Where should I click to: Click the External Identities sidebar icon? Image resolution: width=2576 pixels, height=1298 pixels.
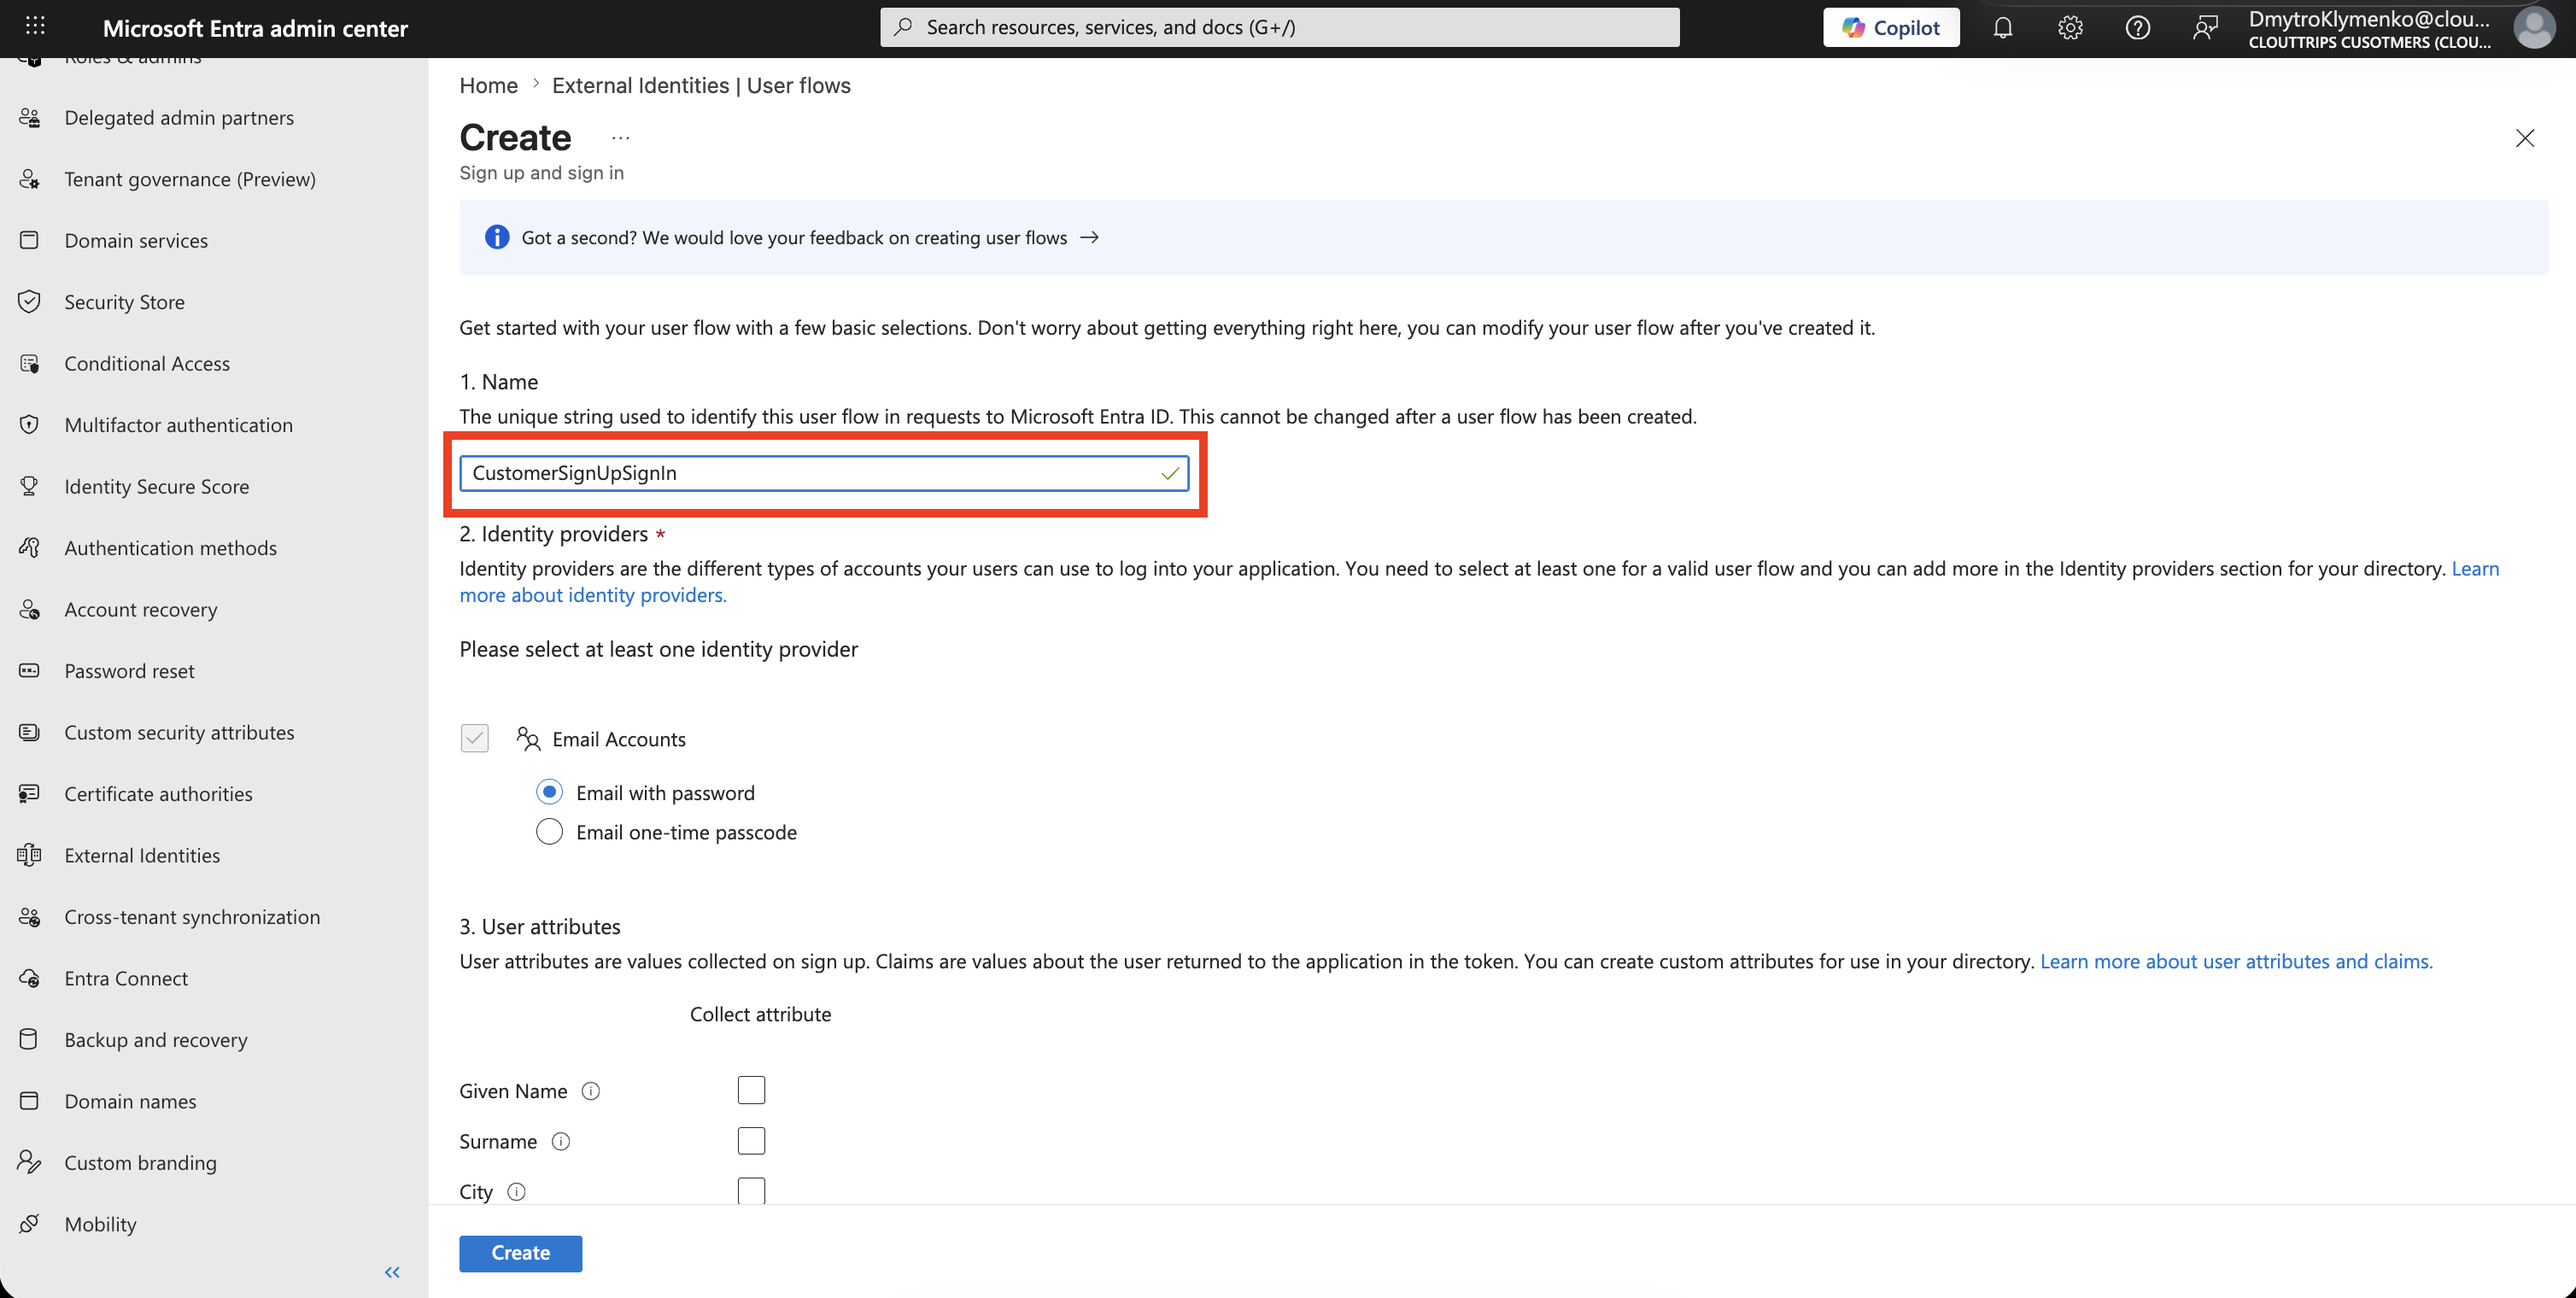pos(30,855)
